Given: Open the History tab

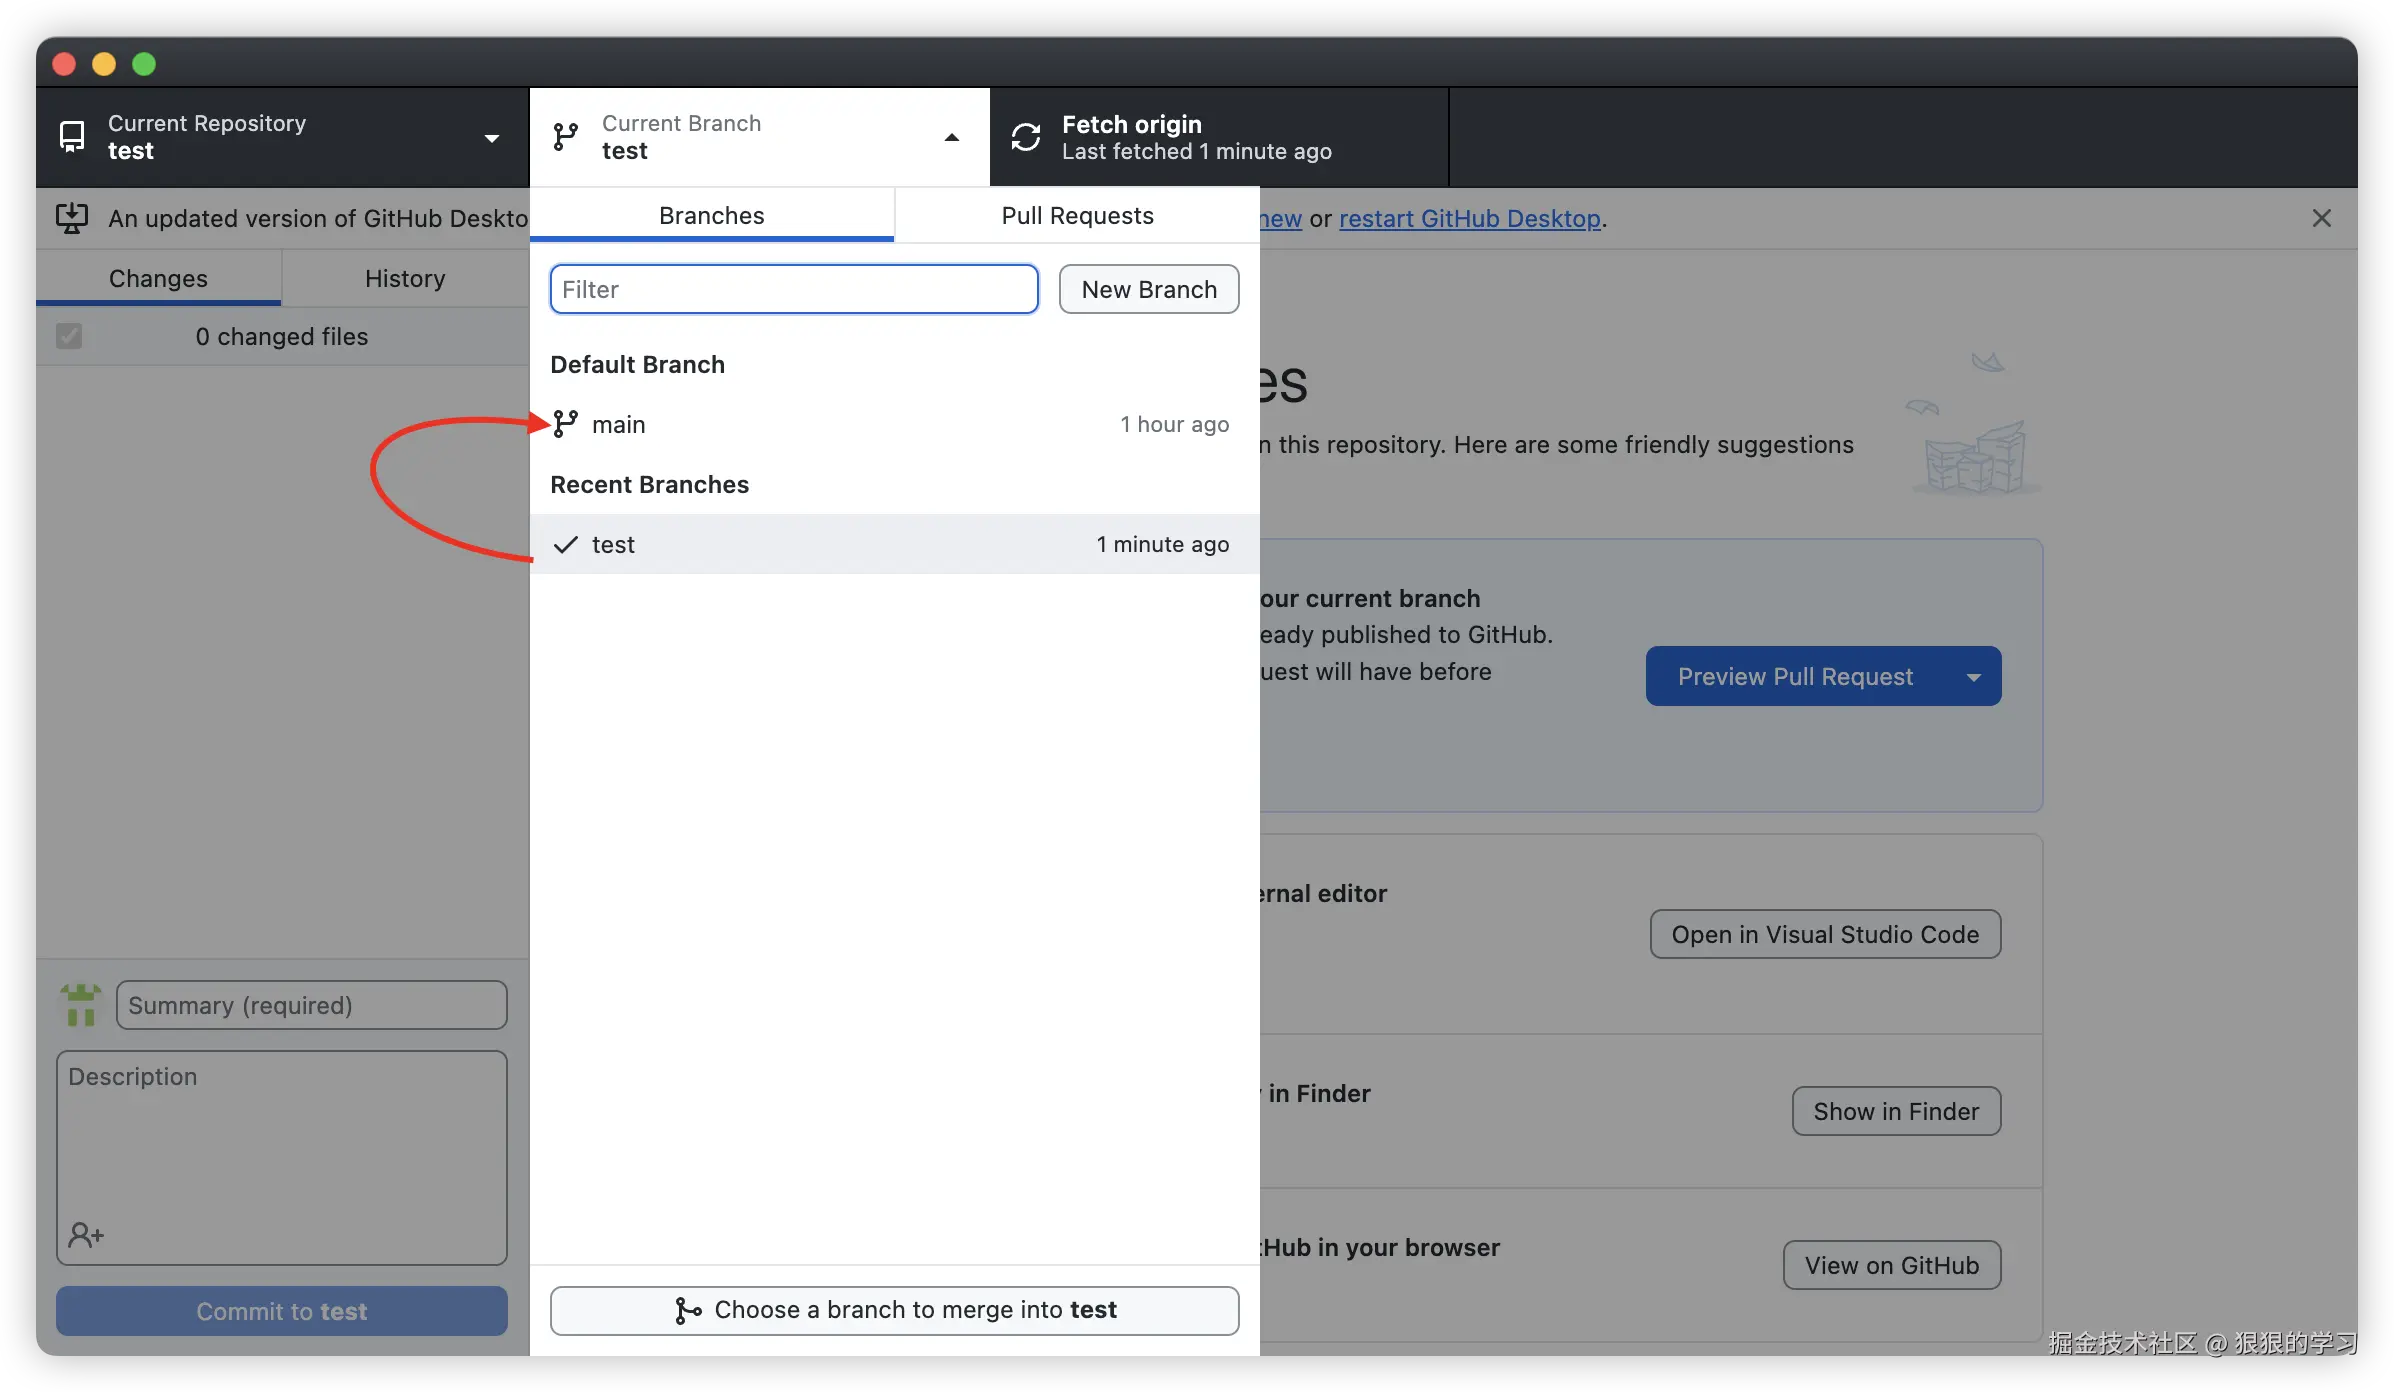Looking at the screenshot, I should pos(405,279).
